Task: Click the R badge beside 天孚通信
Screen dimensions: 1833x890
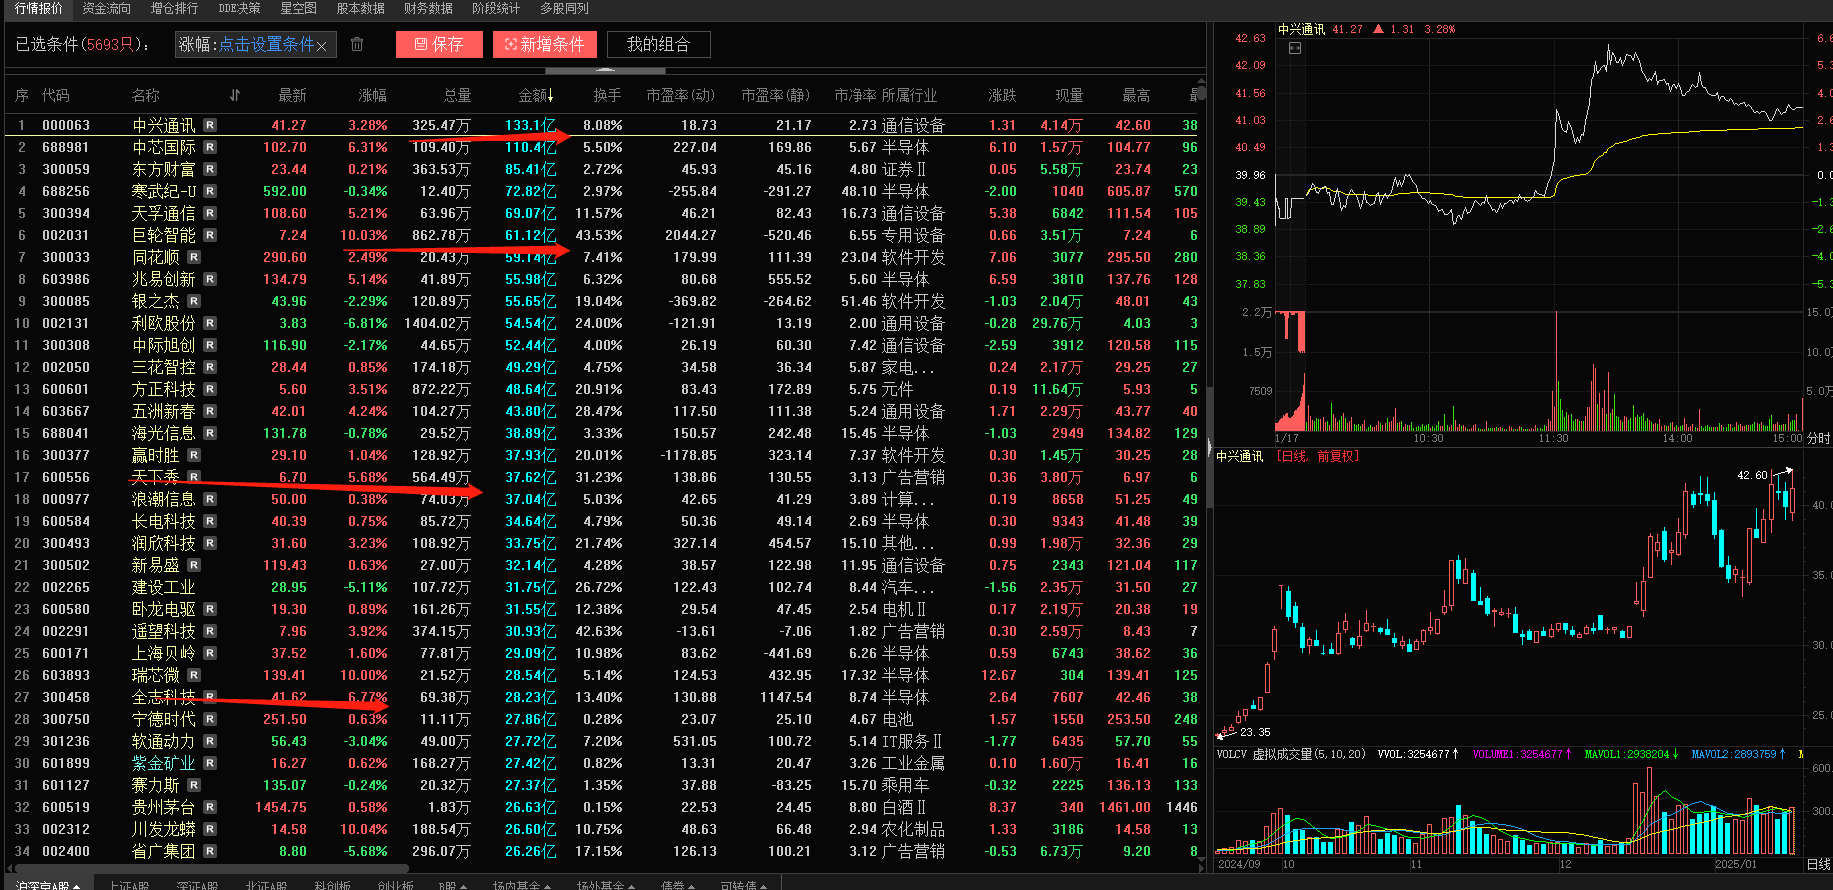Action: [210, 213]
